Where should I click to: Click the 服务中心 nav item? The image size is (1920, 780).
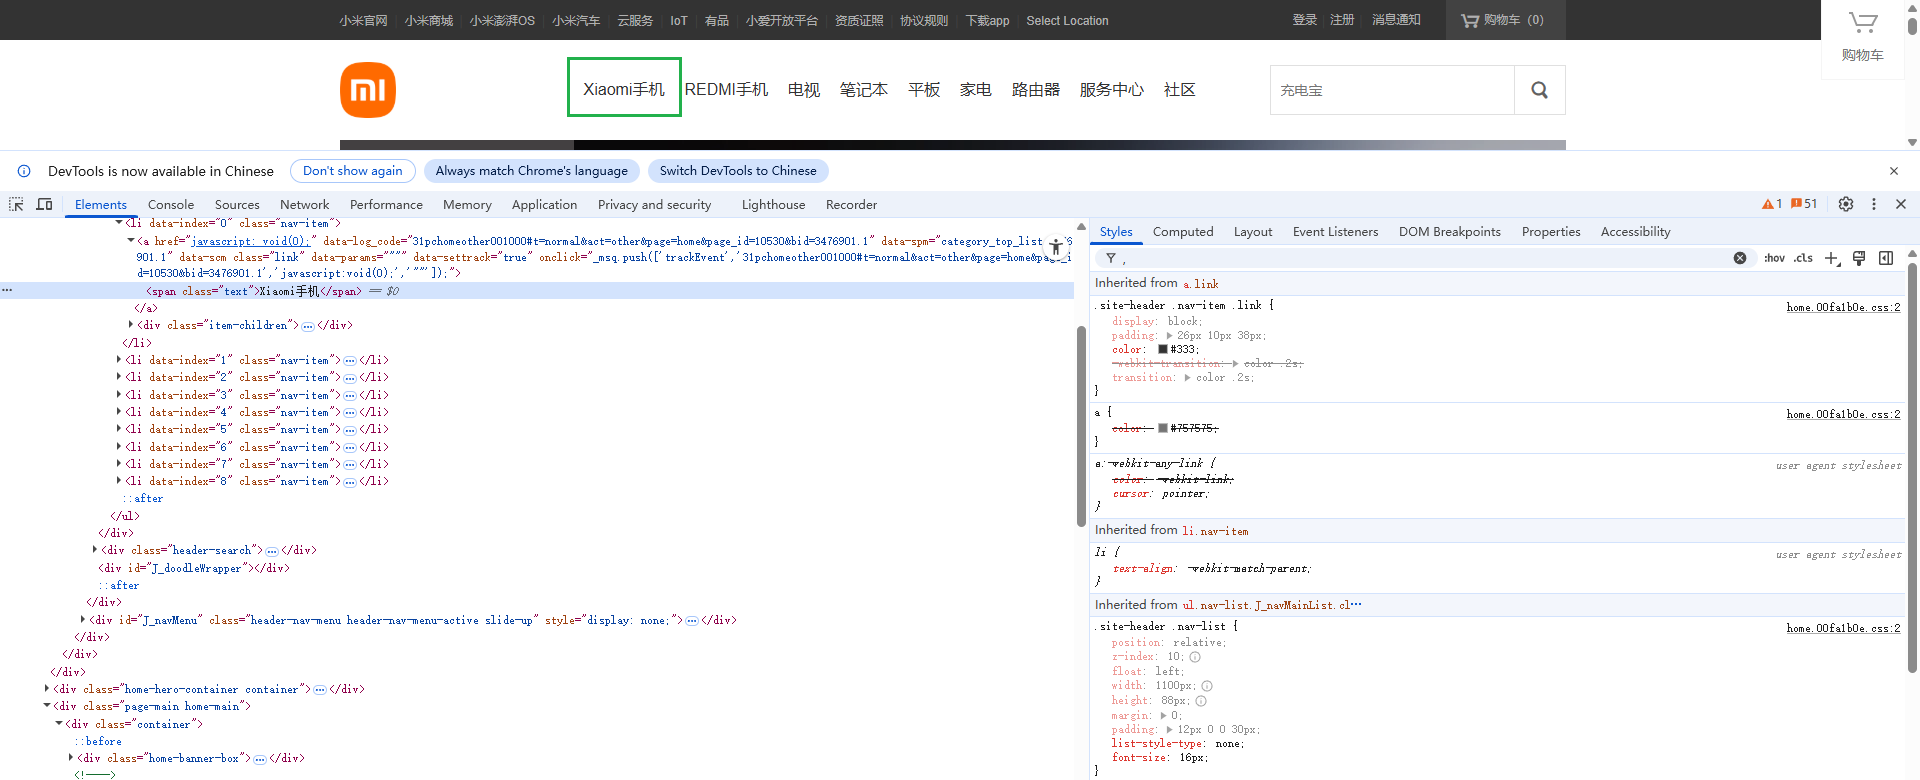click(1111, 90)
